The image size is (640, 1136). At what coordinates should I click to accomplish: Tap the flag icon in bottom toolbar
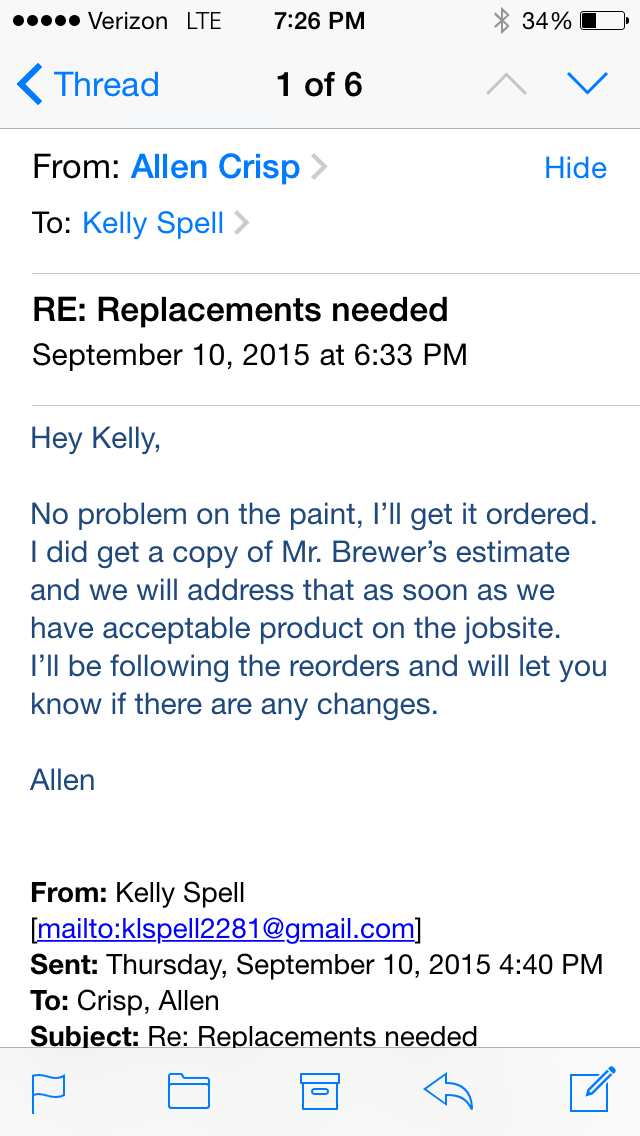(48, 1091)
